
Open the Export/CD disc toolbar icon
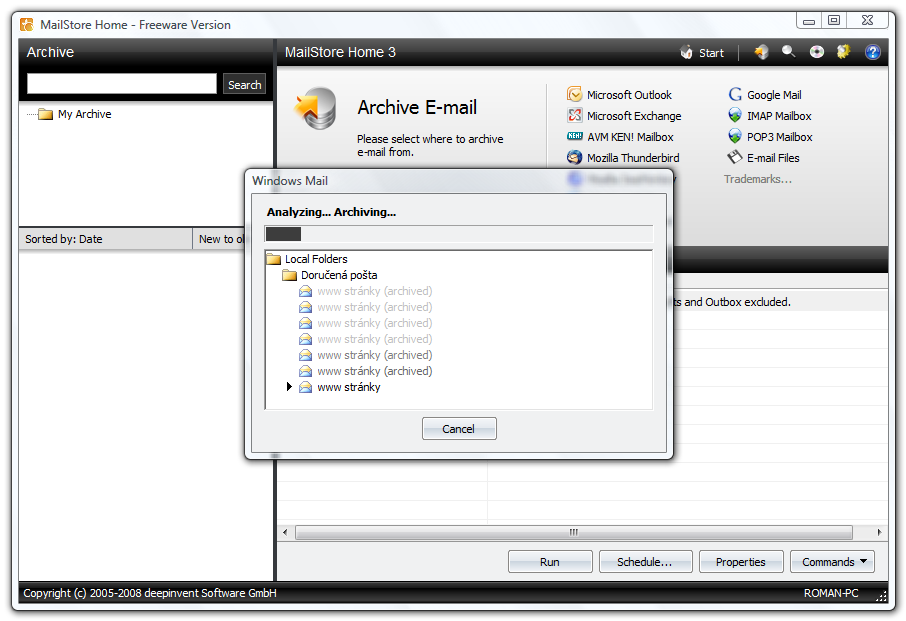[x=816, y=53]
